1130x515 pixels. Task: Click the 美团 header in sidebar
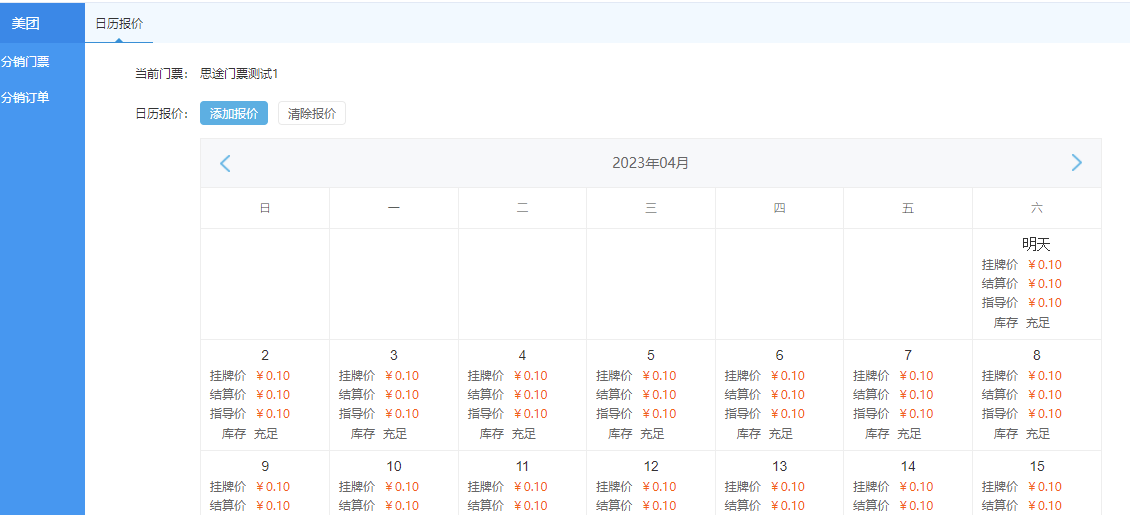(26, 23)
